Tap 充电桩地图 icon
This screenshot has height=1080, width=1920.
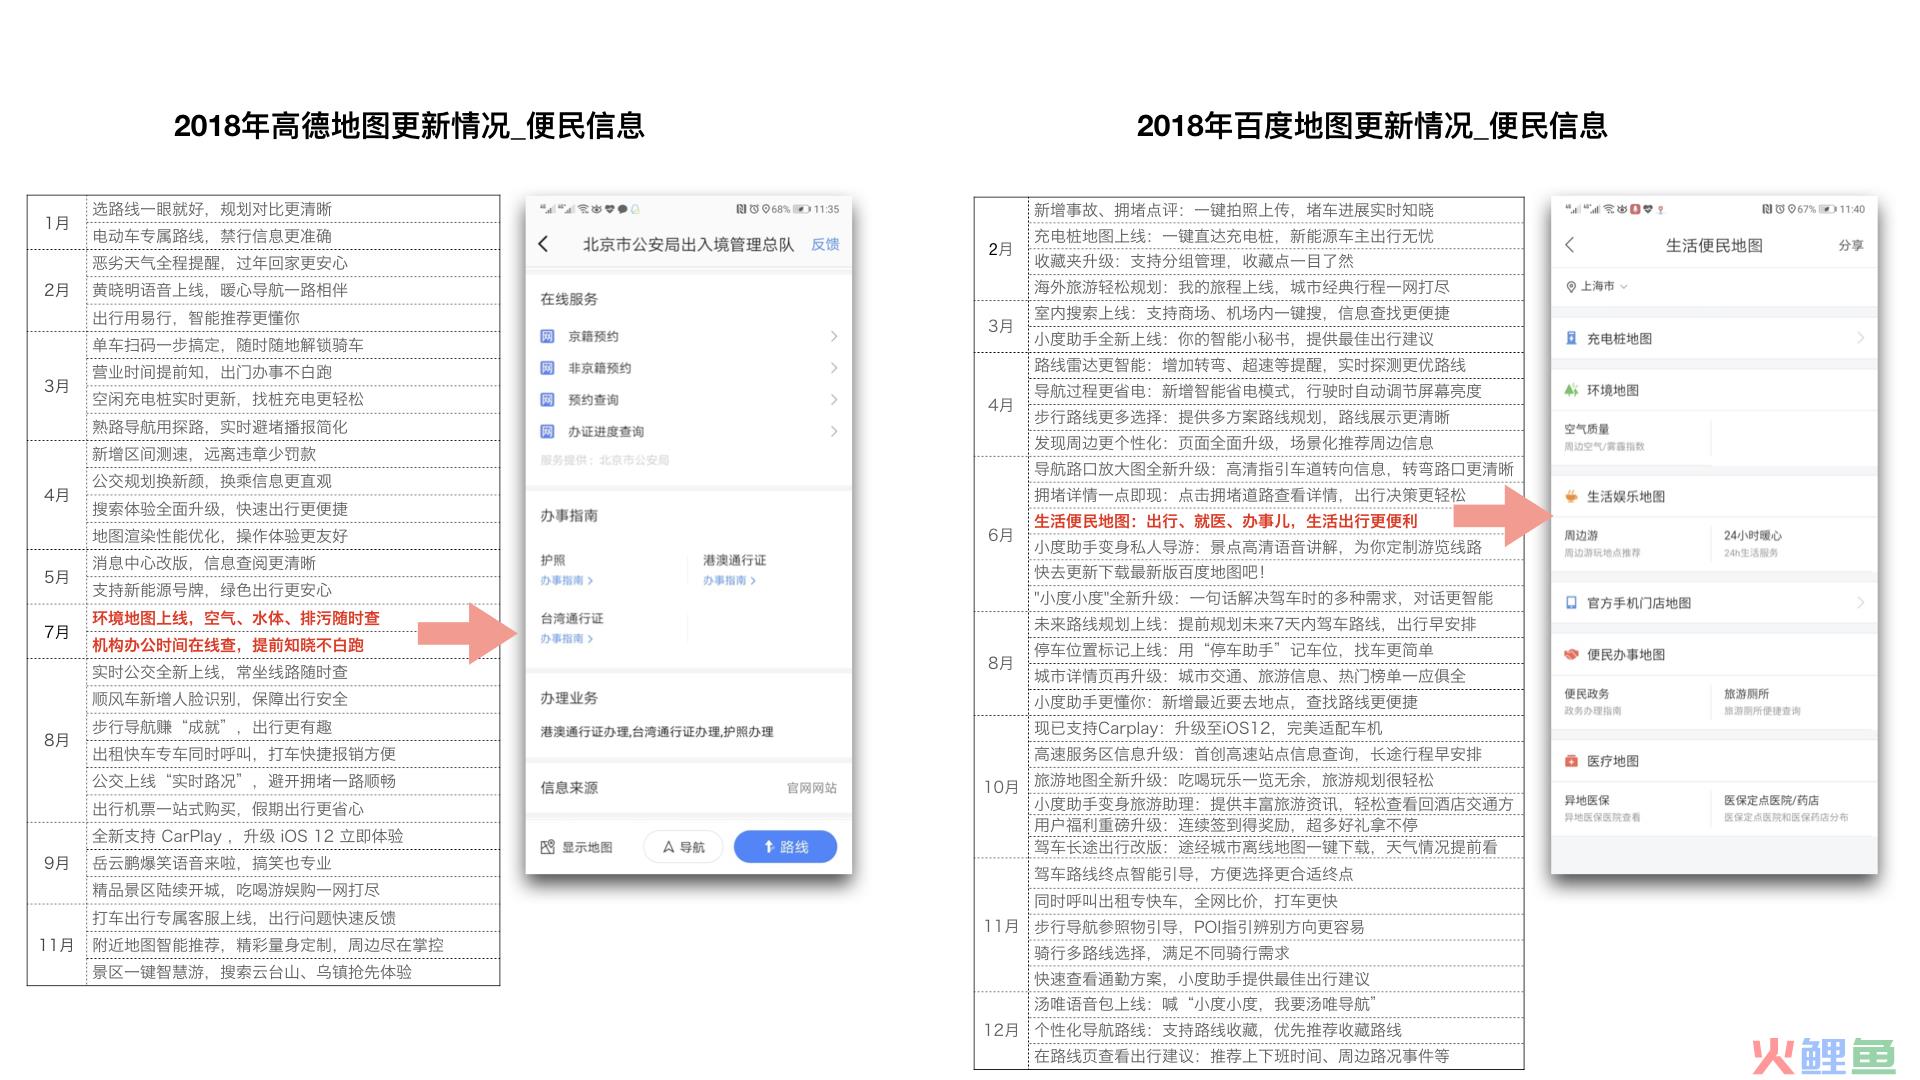[x=1571, y=338]
